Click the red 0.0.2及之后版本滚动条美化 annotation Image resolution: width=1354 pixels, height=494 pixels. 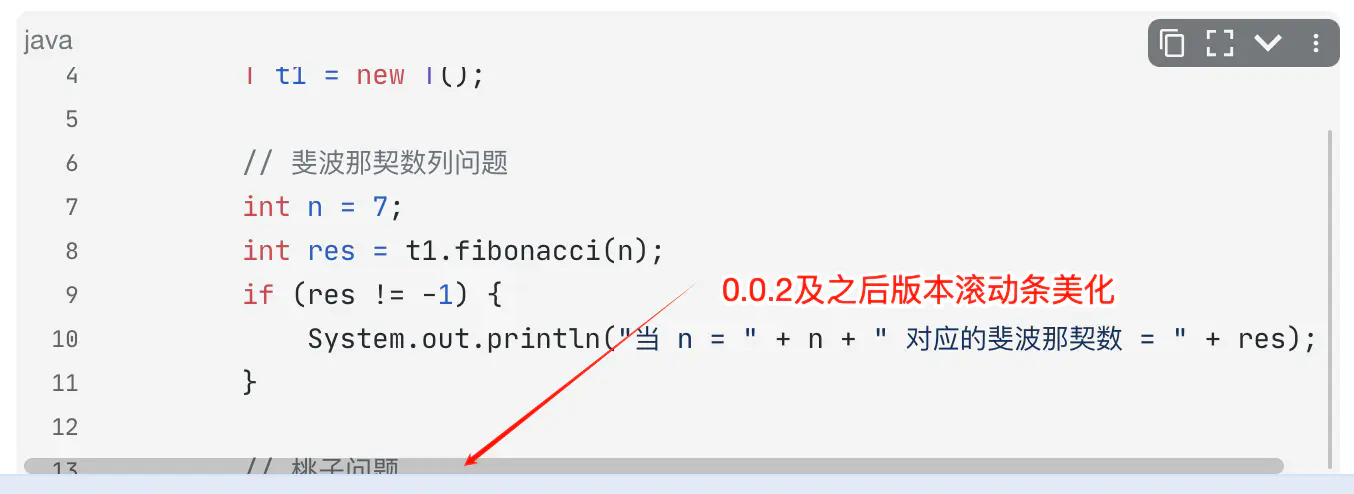coord(918,291)
